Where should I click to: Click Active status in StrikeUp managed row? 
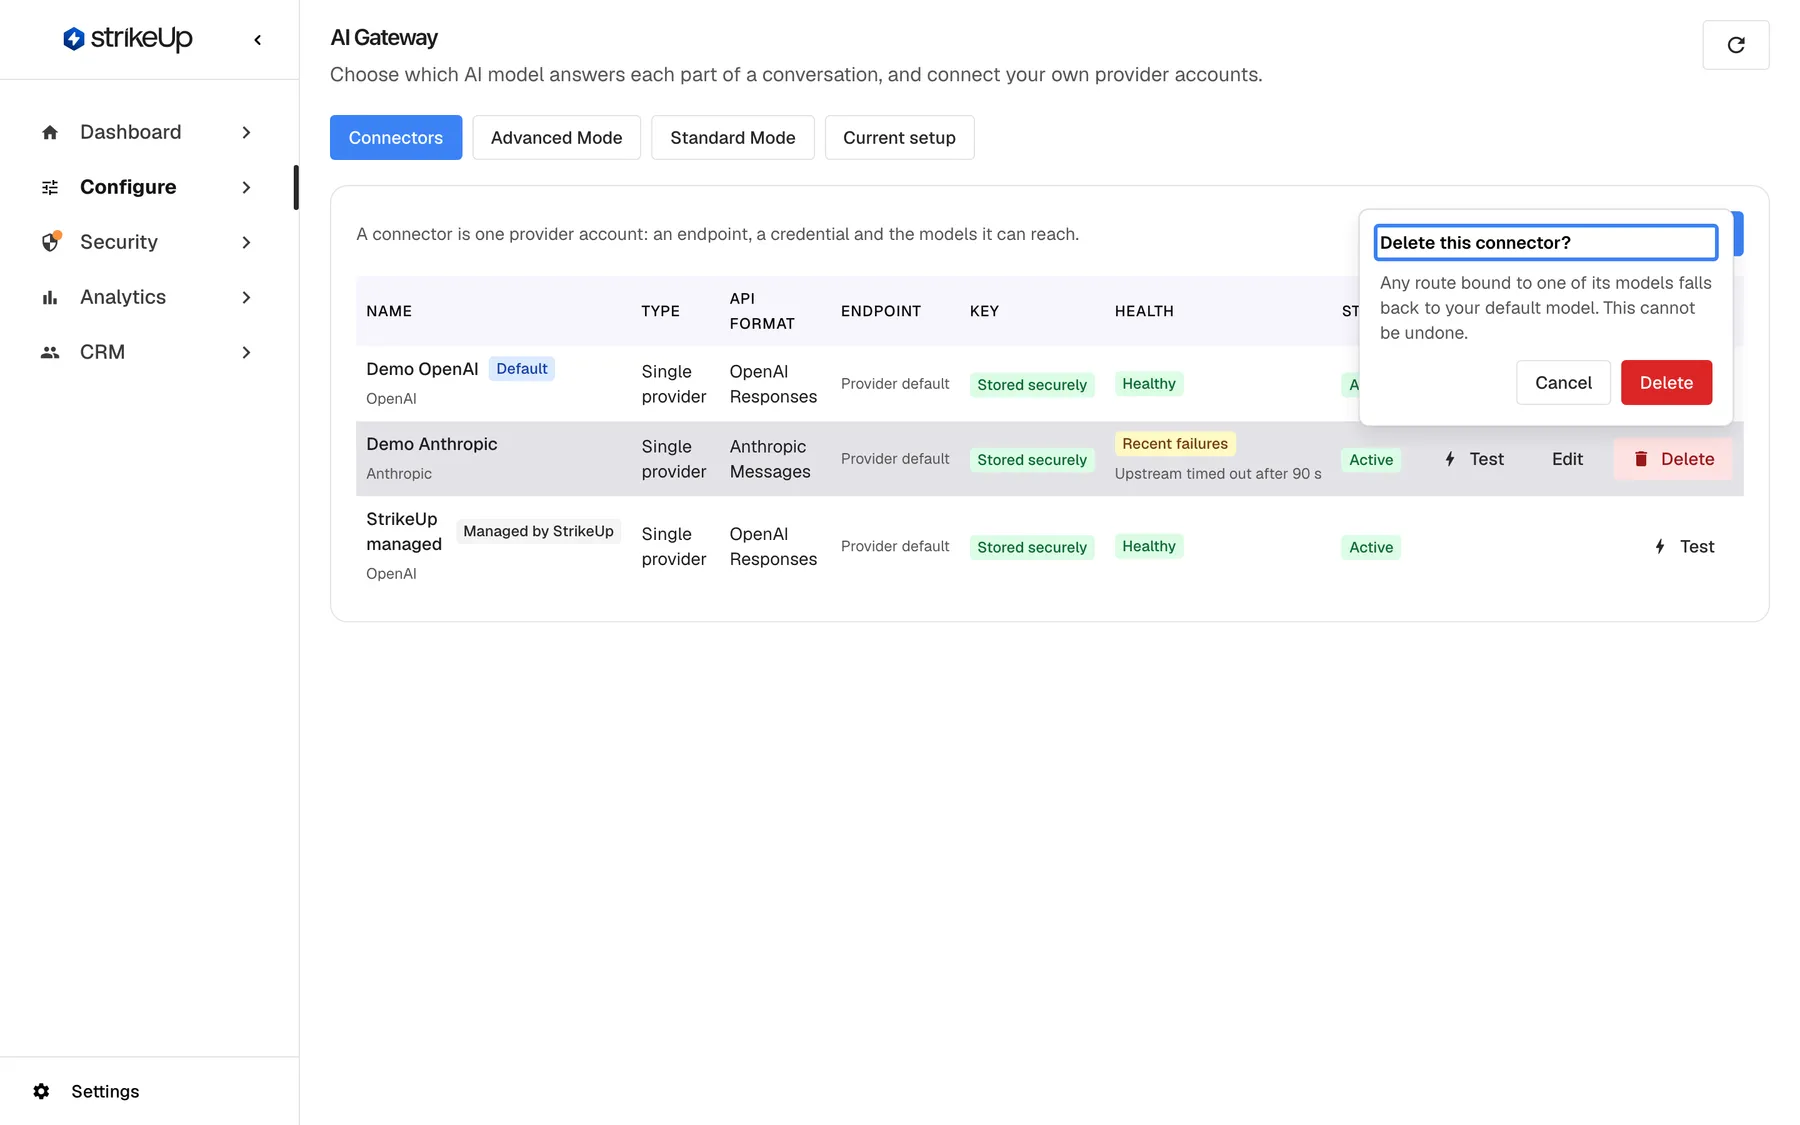1371,547
